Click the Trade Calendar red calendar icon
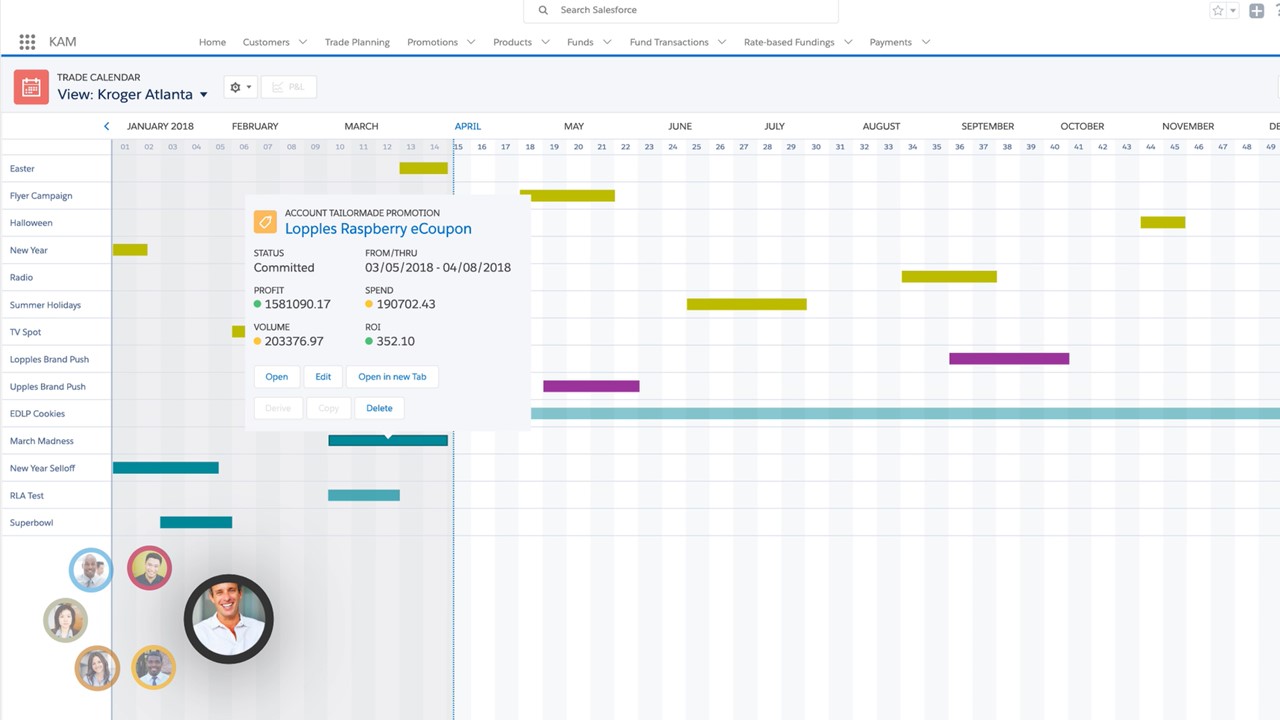The image size is (1280, 720). tap(31, 87)
